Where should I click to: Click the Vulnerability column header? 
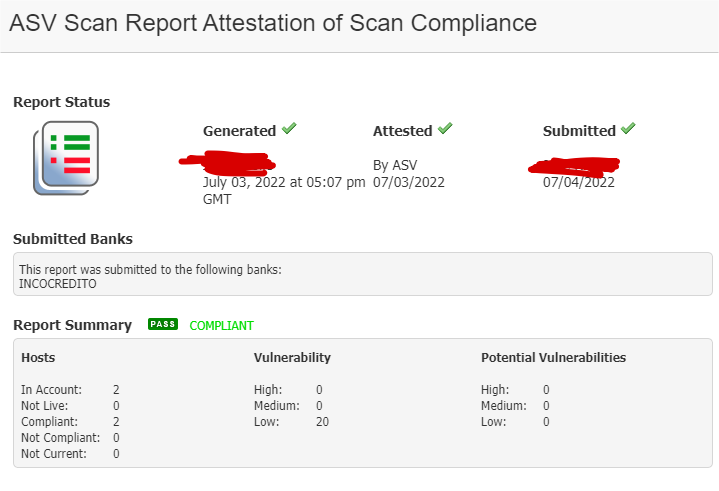click(x=292, y=357)
